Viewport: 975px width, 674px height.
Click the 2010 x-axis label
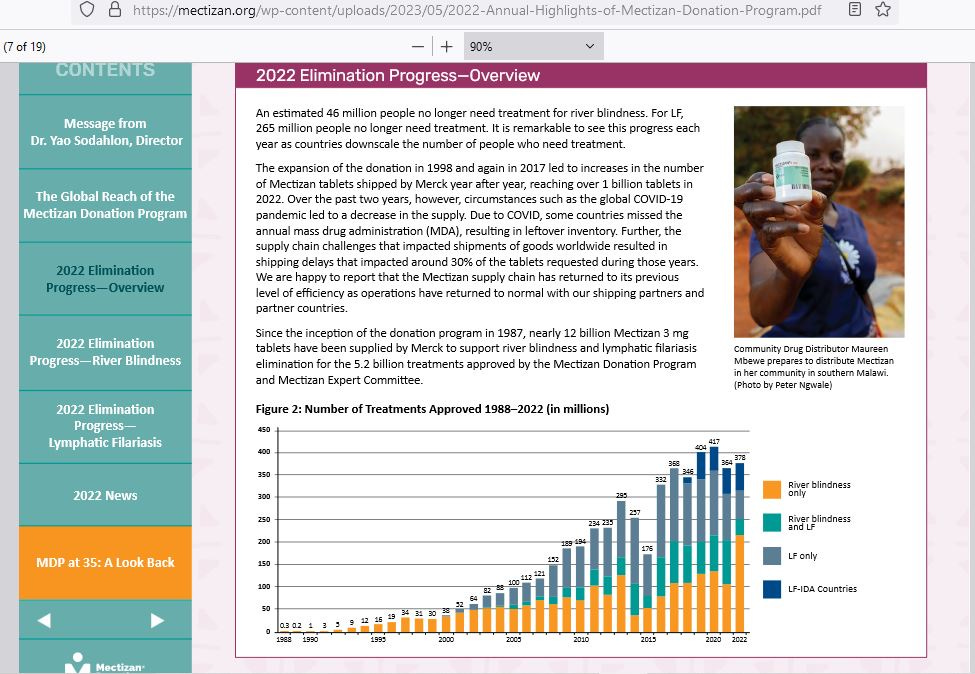[x=581, y=639]
